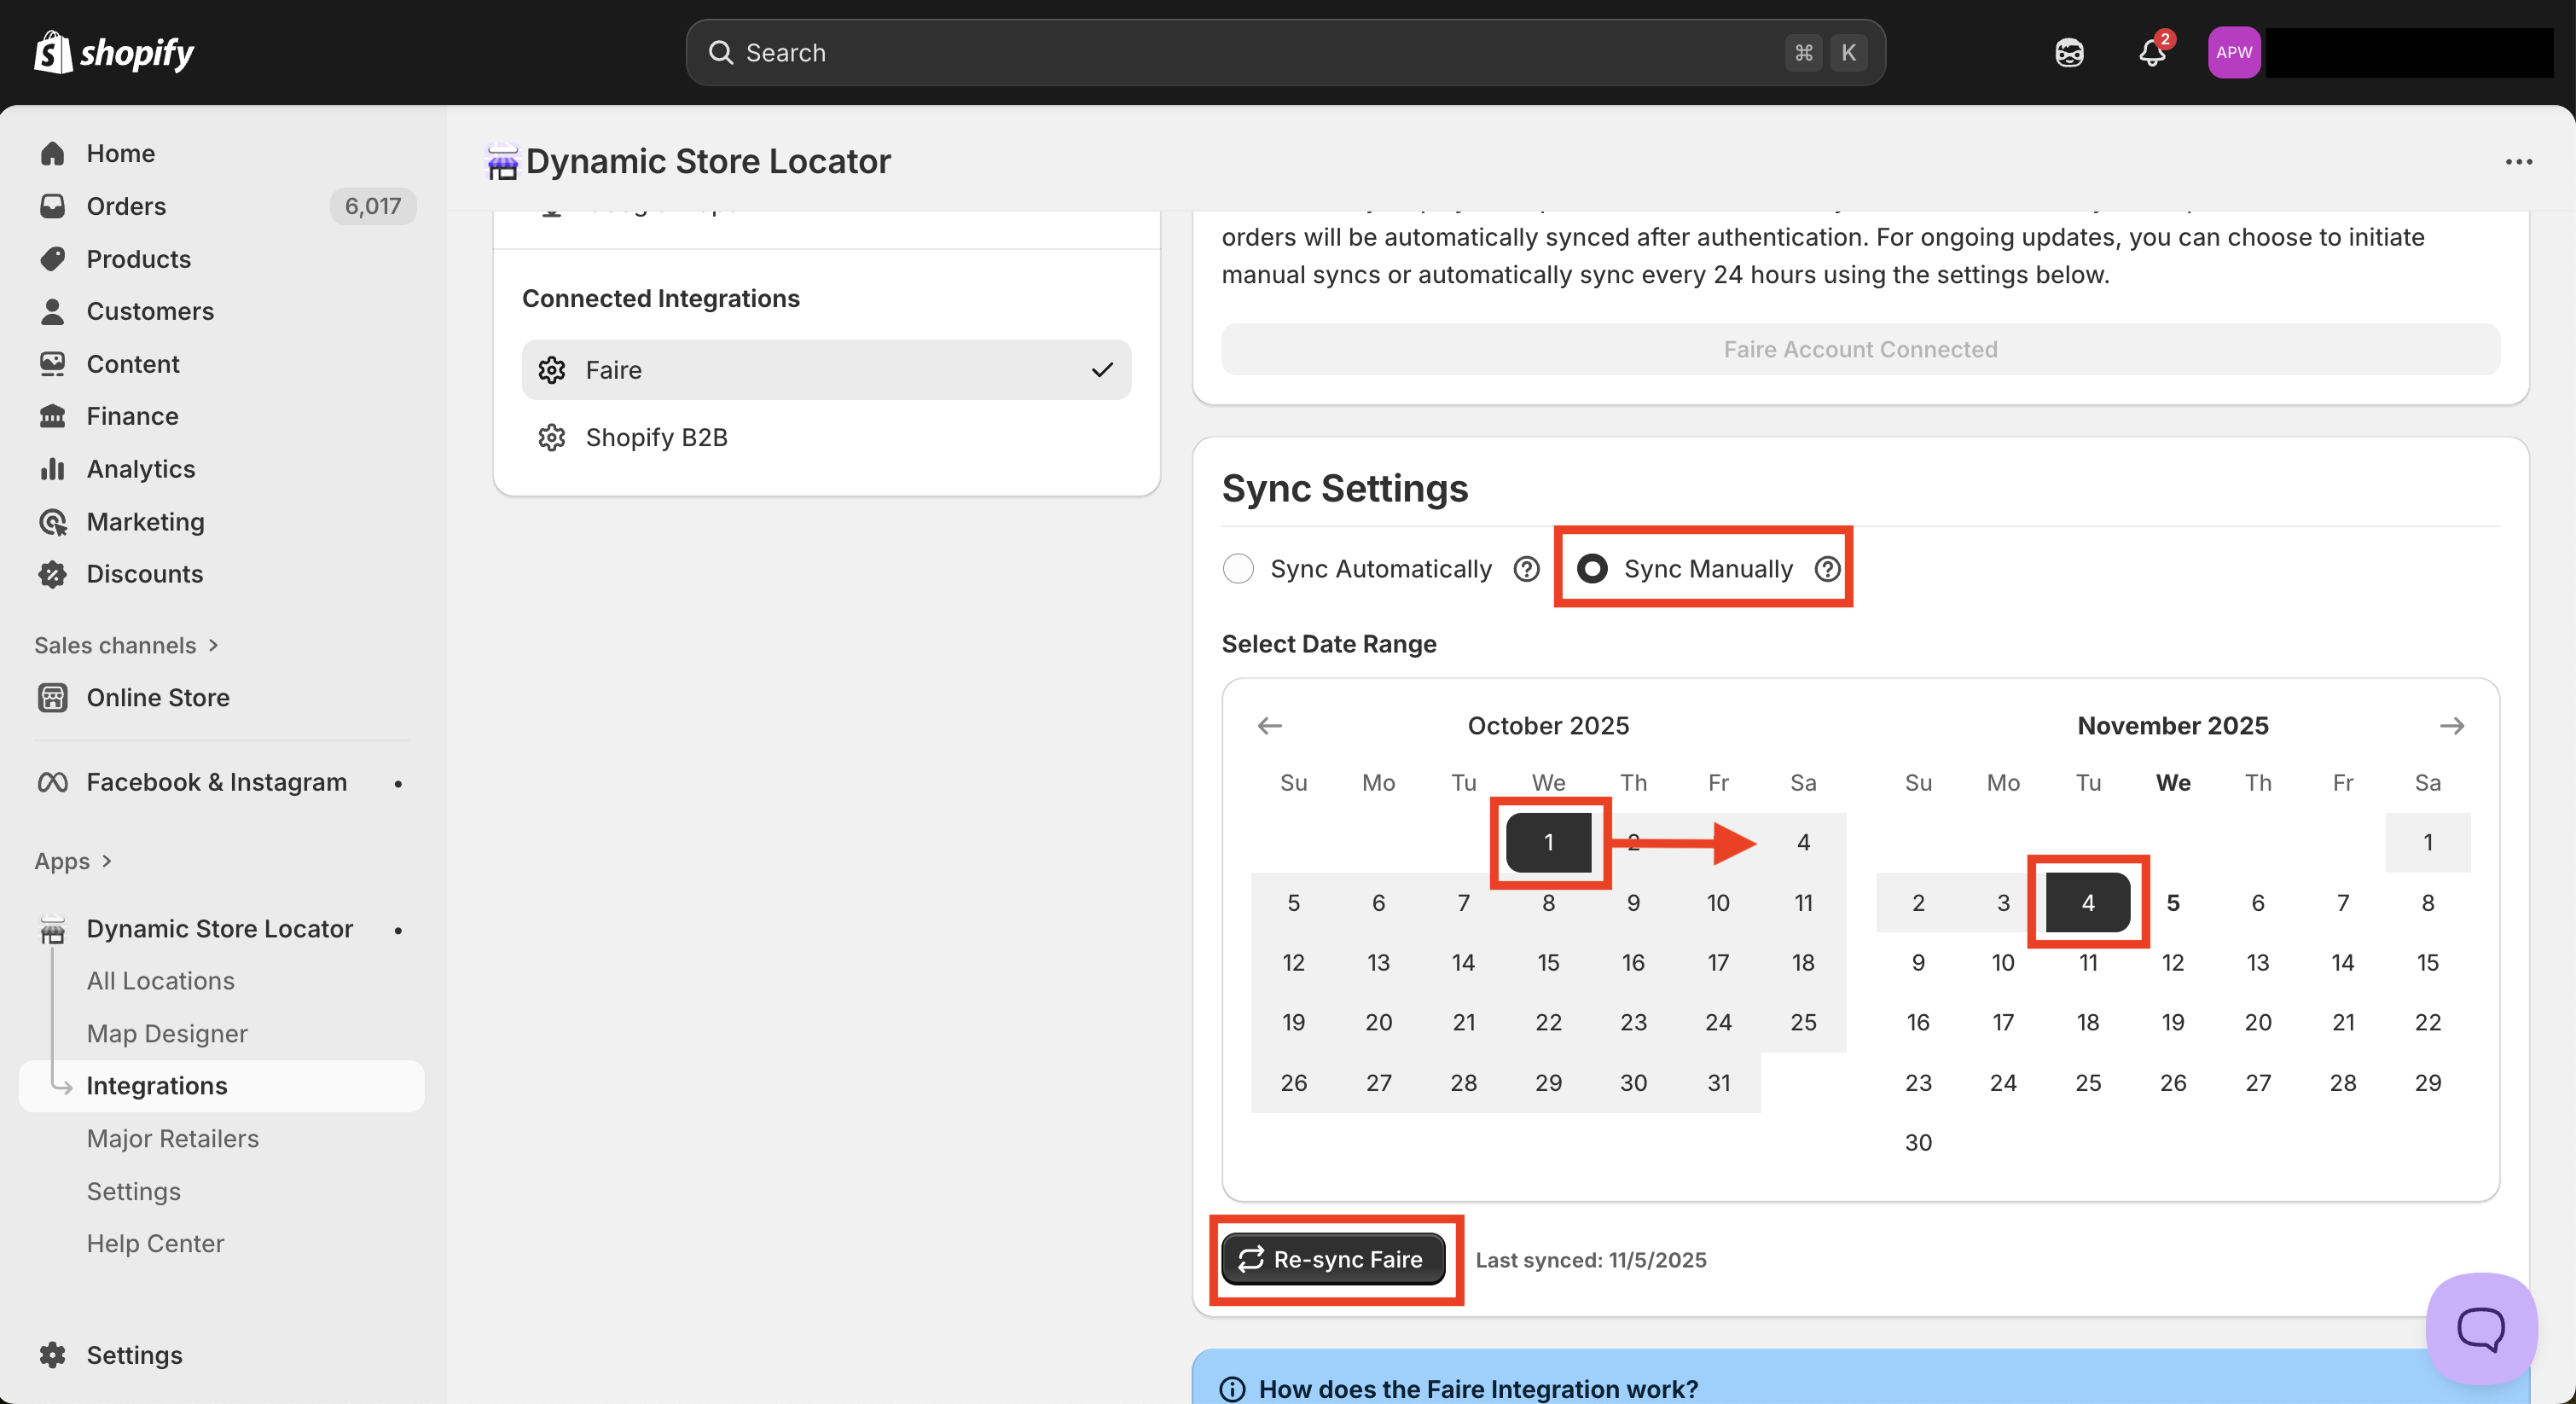Open the three-dot page menu

[2518, 162]
